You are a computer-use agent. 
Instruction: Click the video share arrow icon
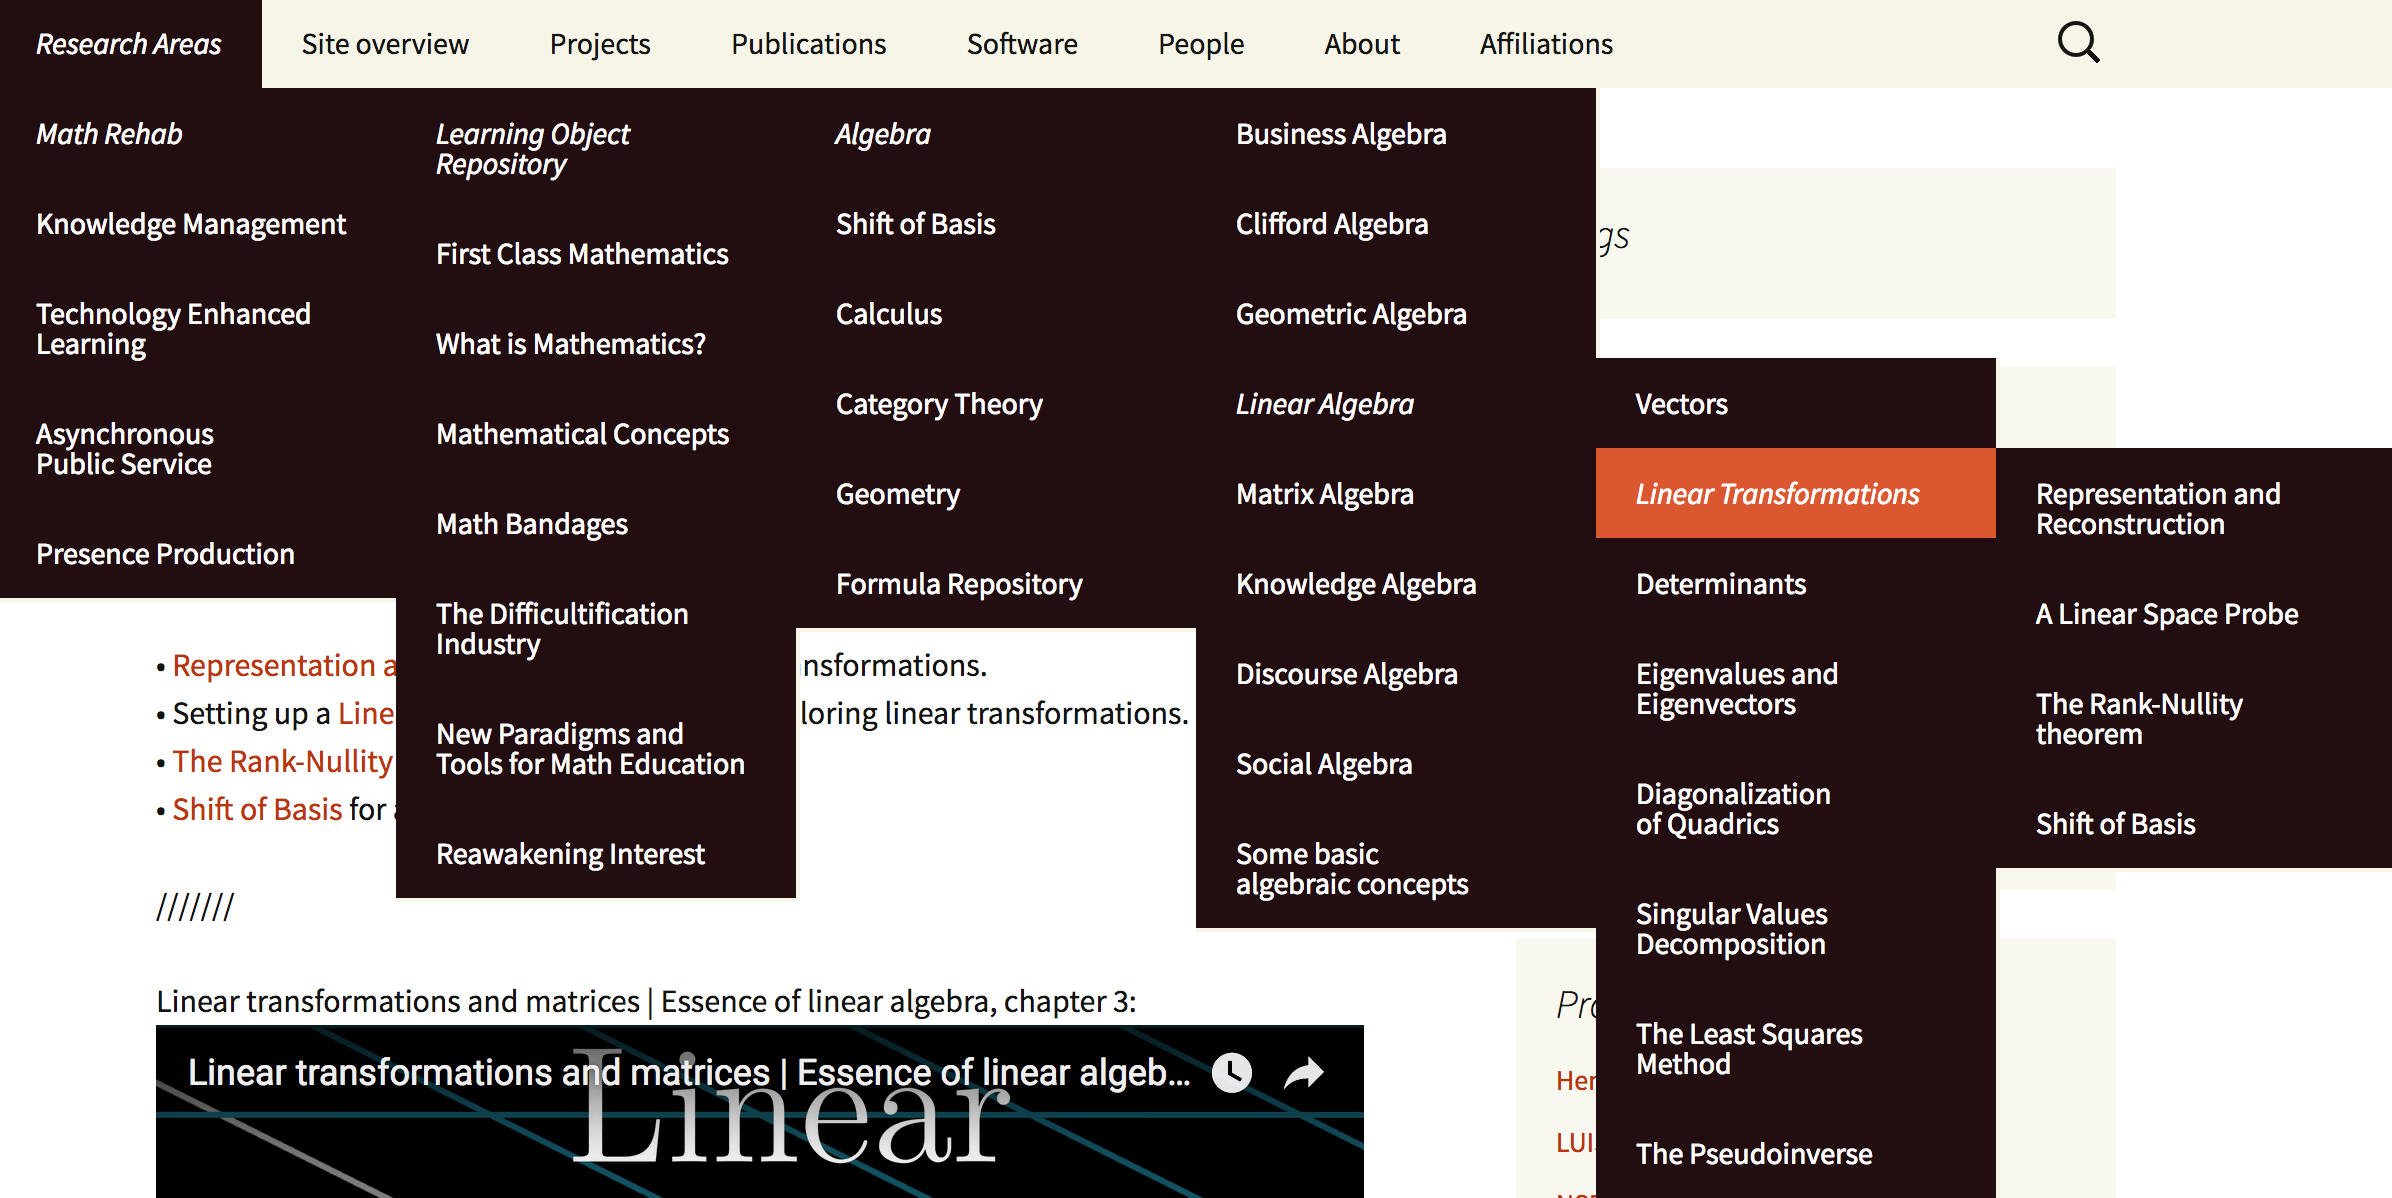pyautogui.click(x=1303, y=1073)
